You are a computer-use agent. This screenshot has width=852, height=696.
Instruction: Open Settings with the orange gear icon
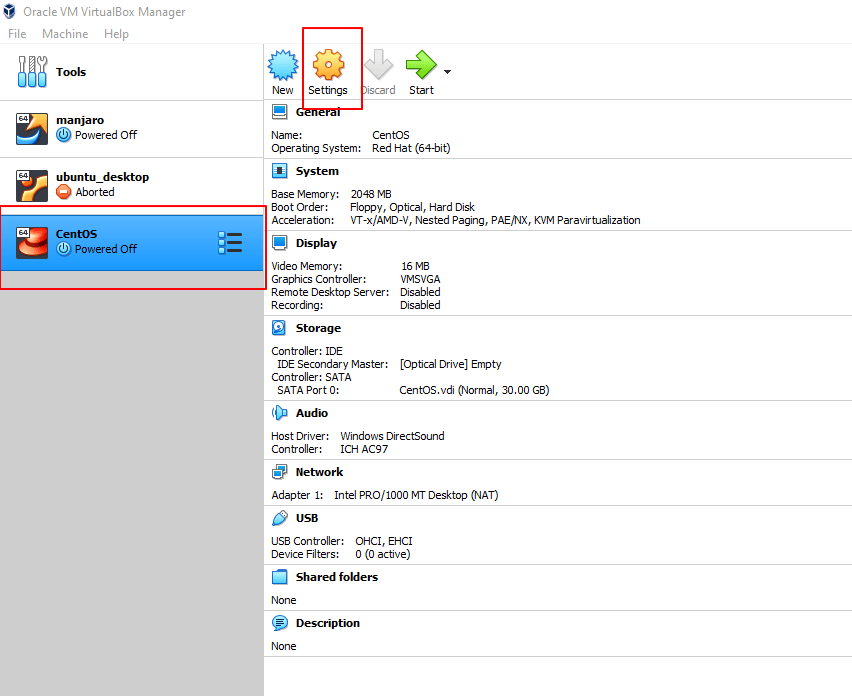[x=328, y=65]
